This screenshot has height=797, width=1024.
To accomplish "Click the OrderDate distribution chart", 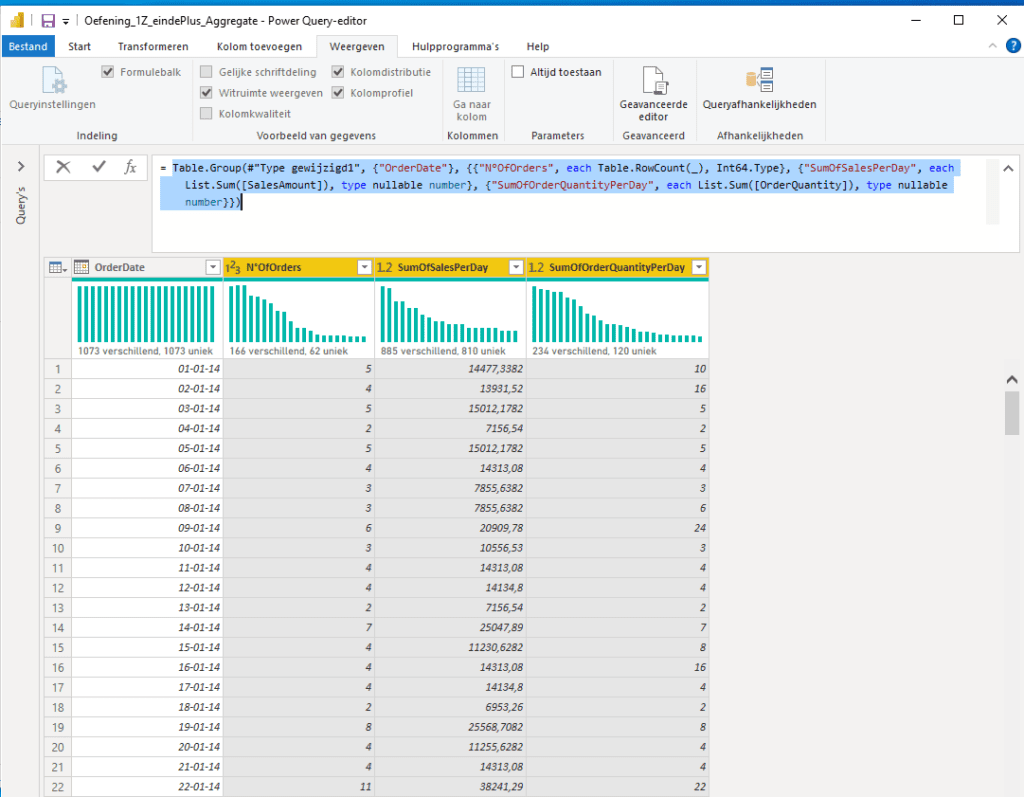I will click(146, 314).
